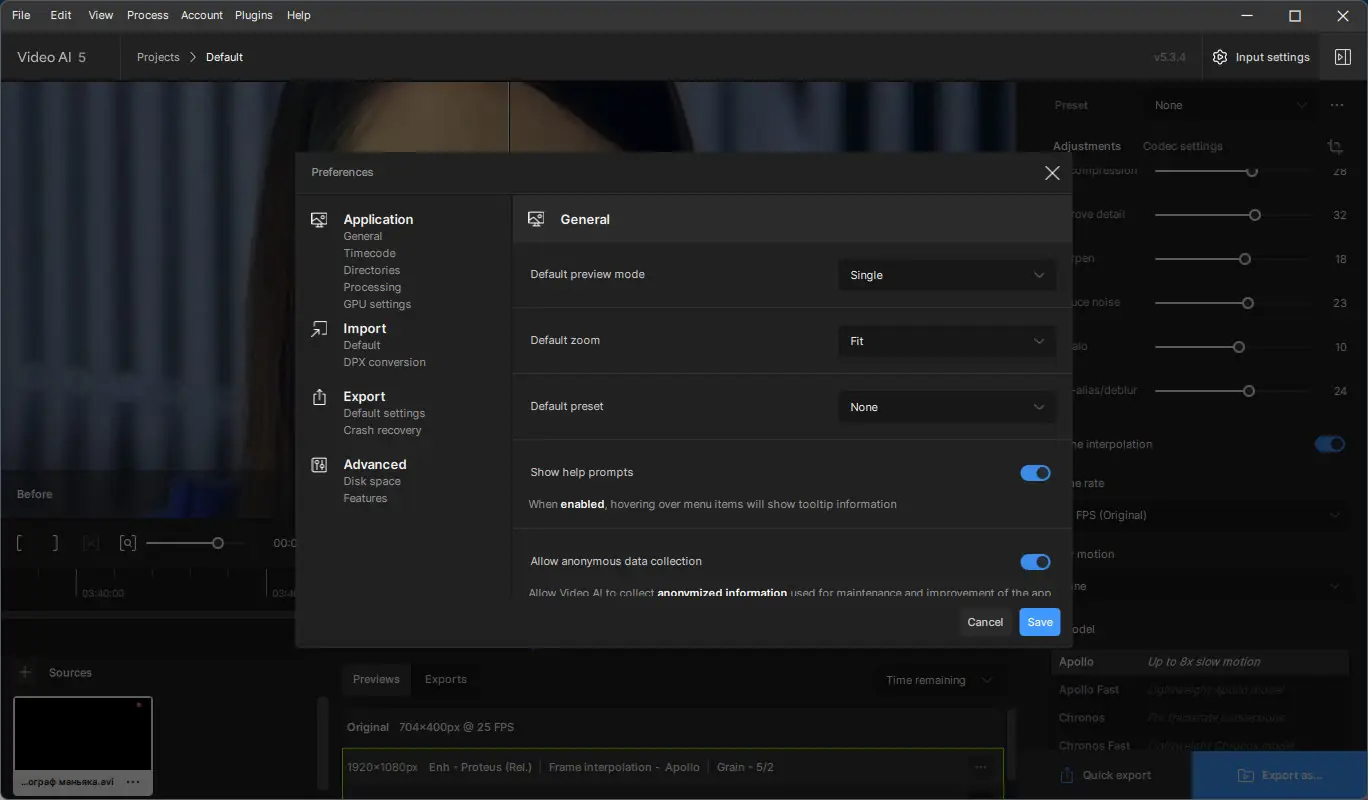Open the Advanced section icon in Preferences
Viewport: 1368px width, 800px height.
click(319, 464)
